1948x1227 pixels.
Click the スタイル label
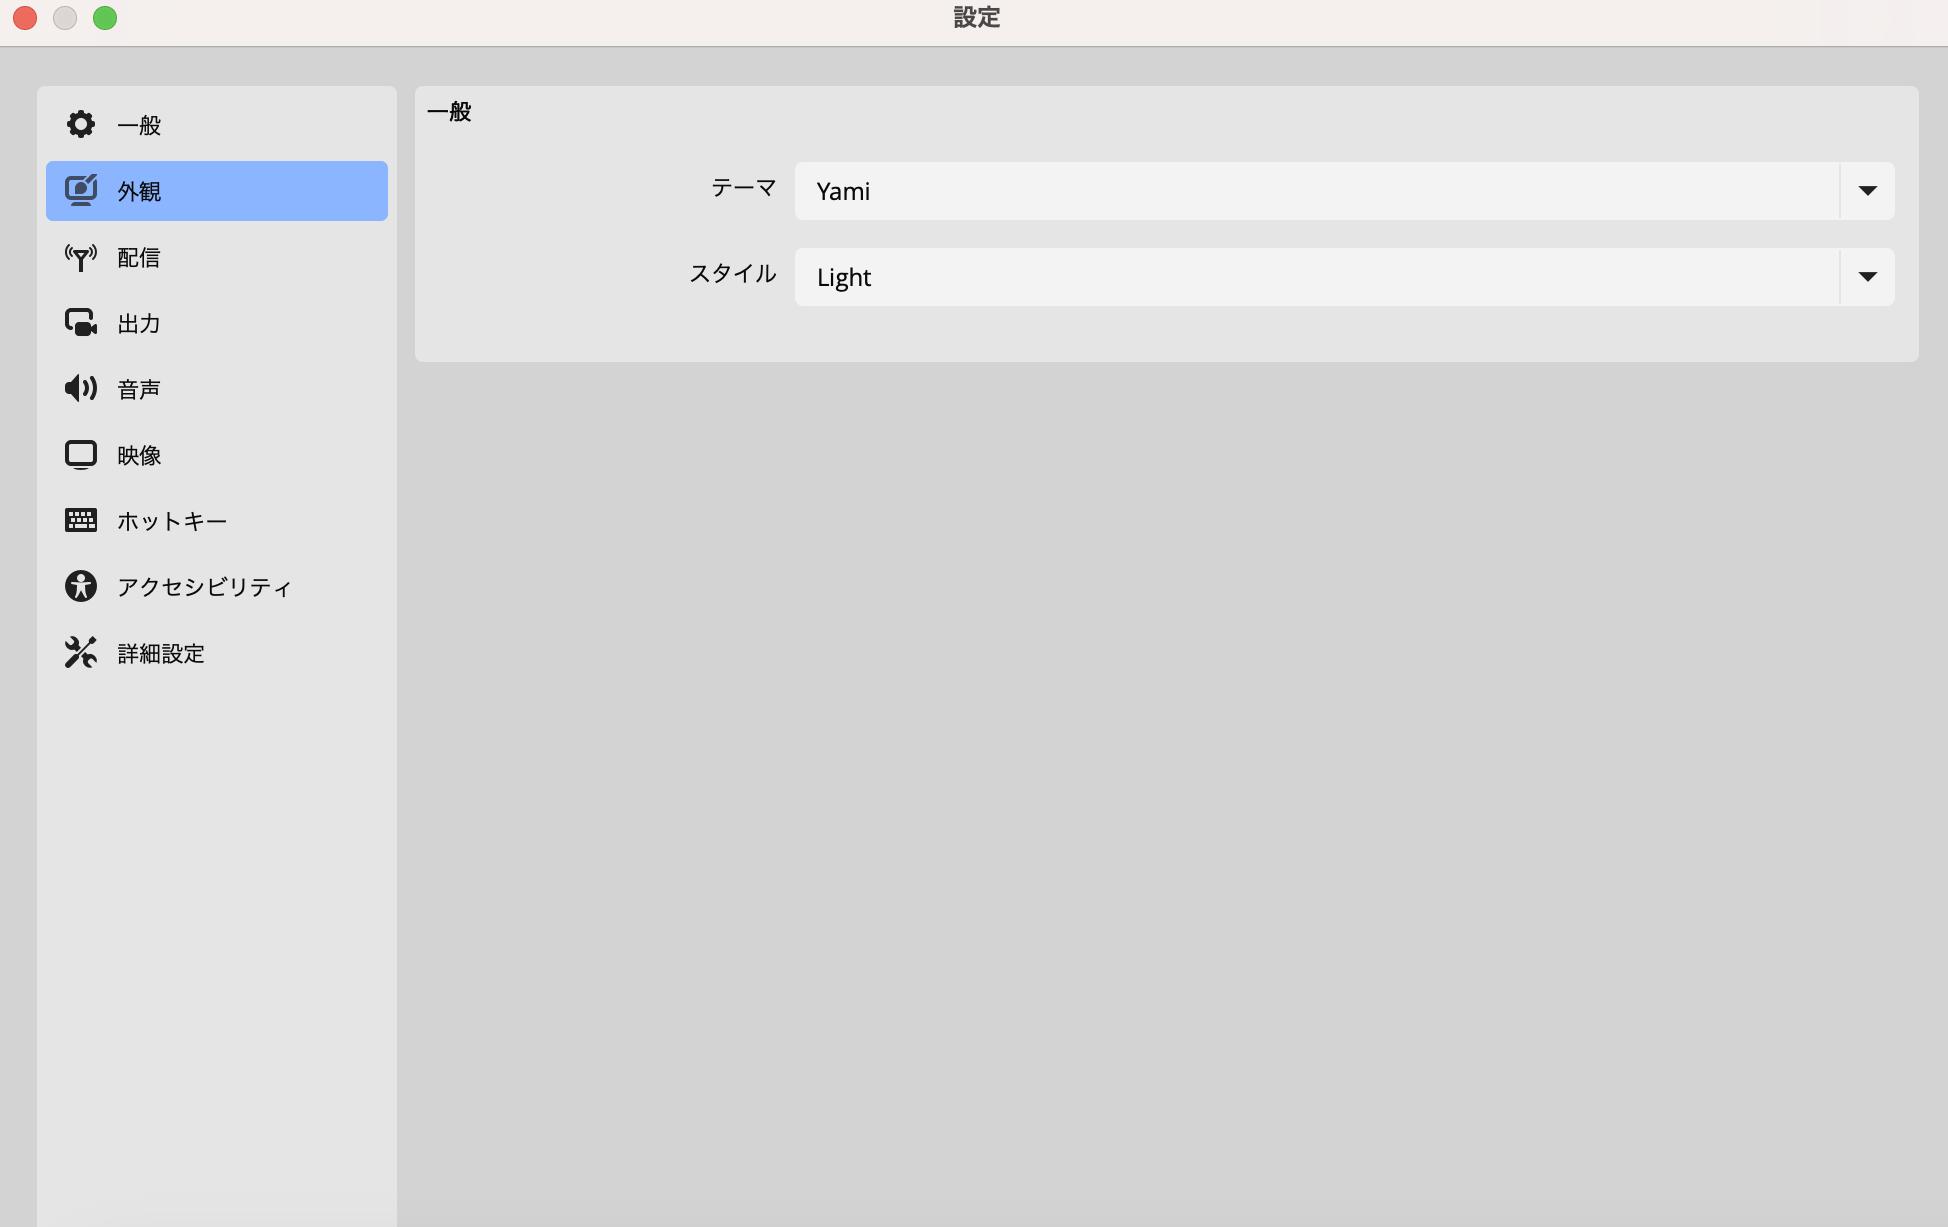click(732, 274)
